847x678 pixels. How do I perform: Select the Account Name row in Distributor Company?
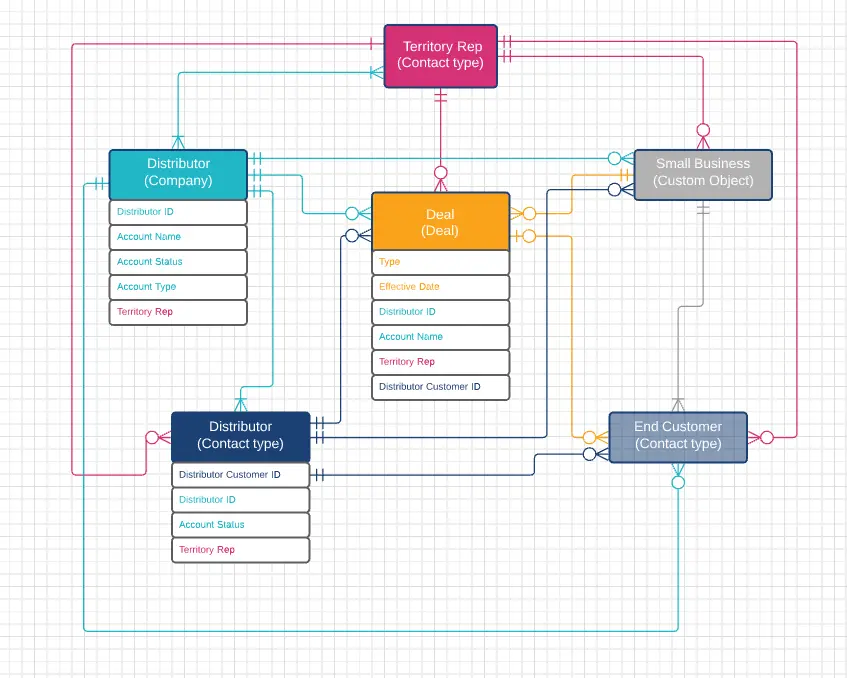(x=177, y=237)
